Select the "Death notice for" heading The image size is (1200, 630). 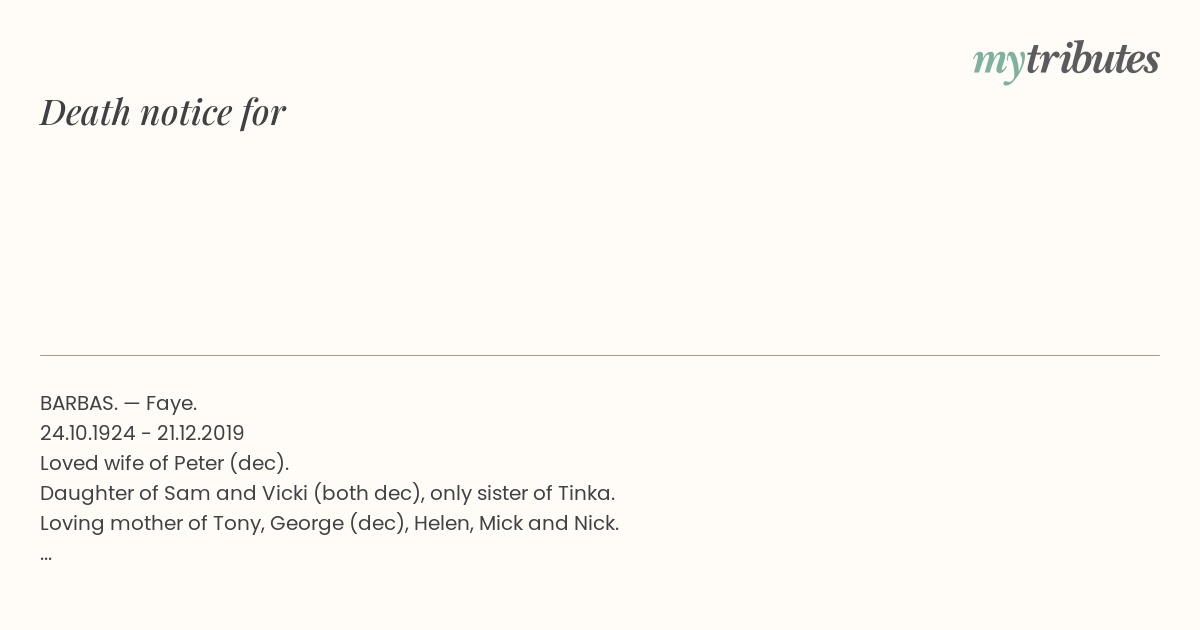(163, 112)
